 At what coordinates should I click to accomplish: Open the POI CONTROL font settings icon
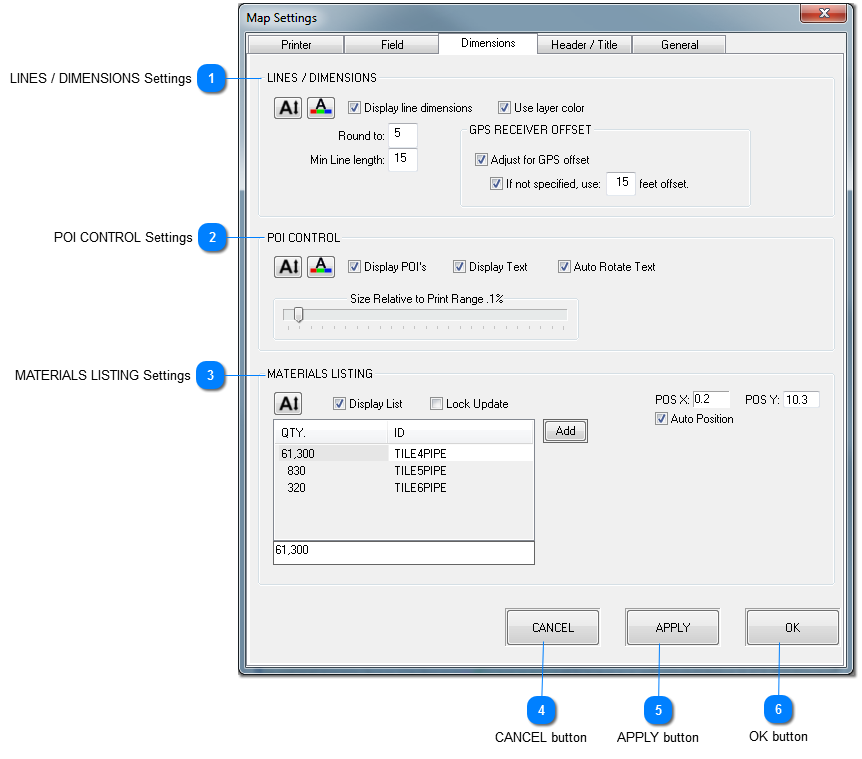pyautogui.click(x=288, y=266)
